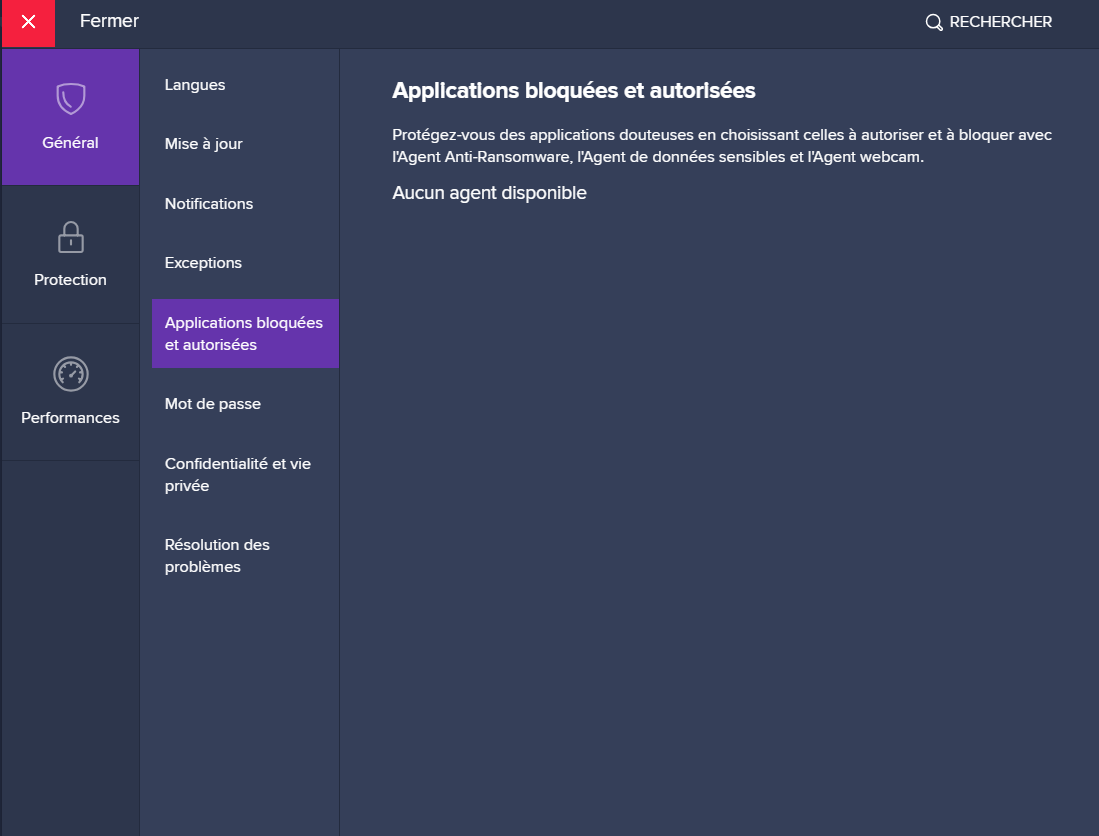Viewport: 1099px width, 836px height.
Task: Go to Confidentialité et vie privée
Action: pos(238,475)
